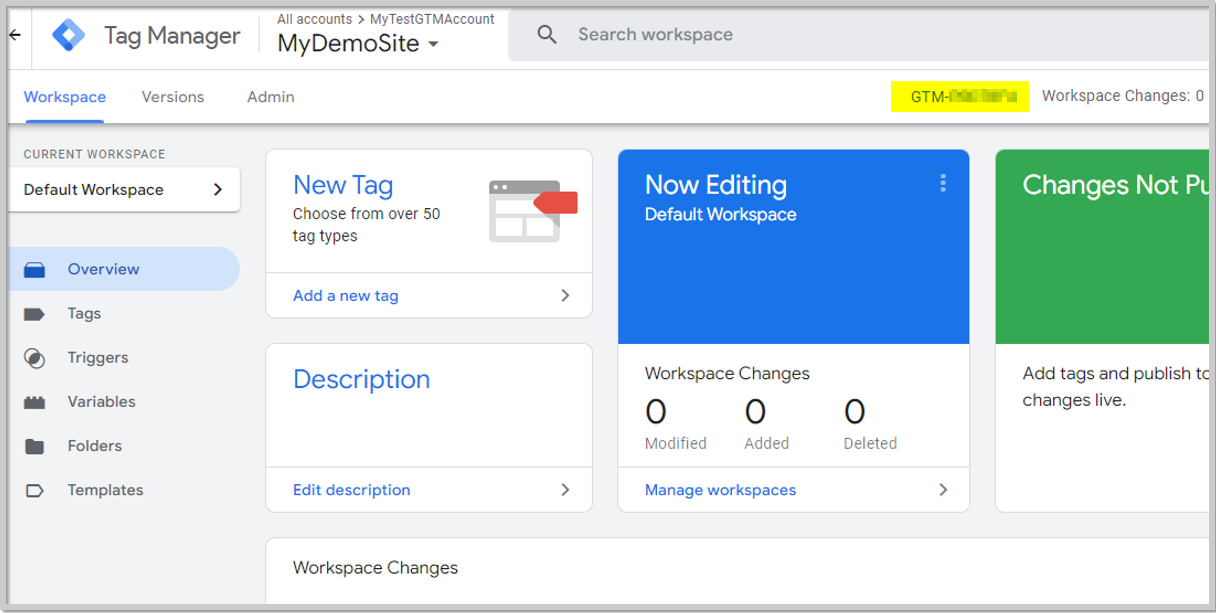This screenshot has height=613, width=1216.
Task: Expand MyDemoSite container dropdown
Action: coord(433,45)
